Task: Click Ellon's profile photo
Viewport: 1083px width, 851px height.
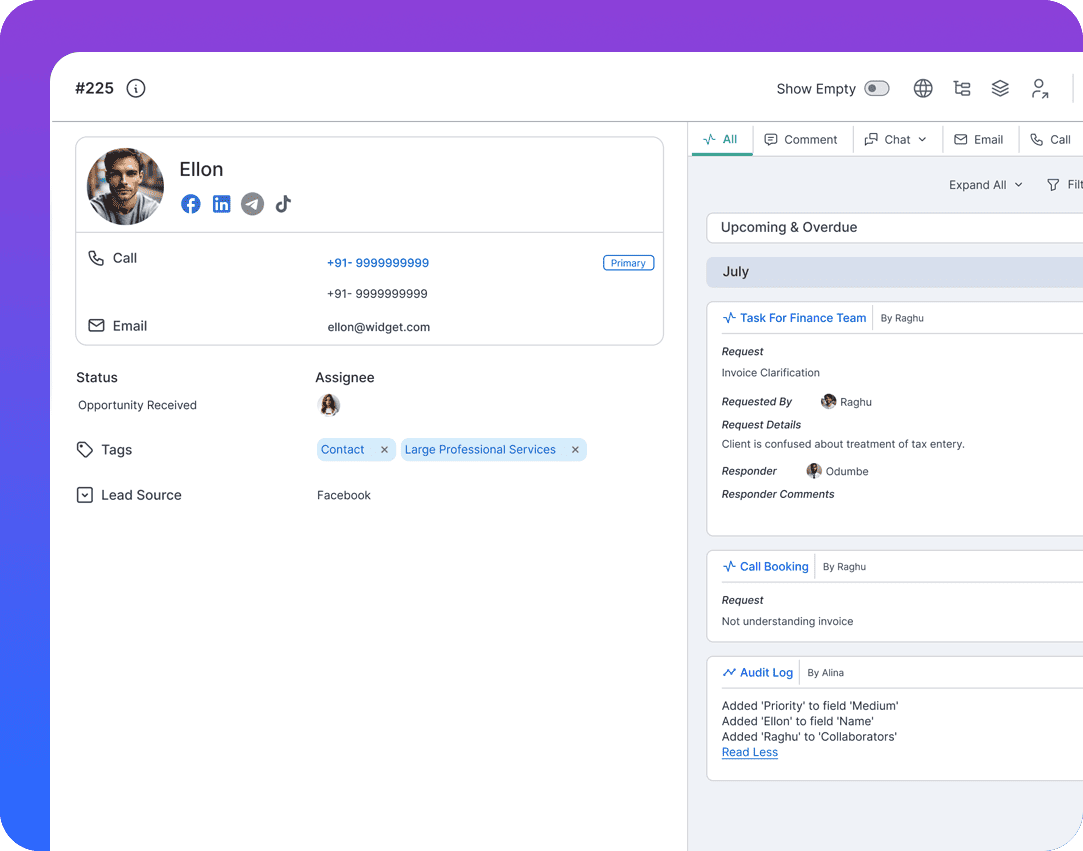Action: 125,187
